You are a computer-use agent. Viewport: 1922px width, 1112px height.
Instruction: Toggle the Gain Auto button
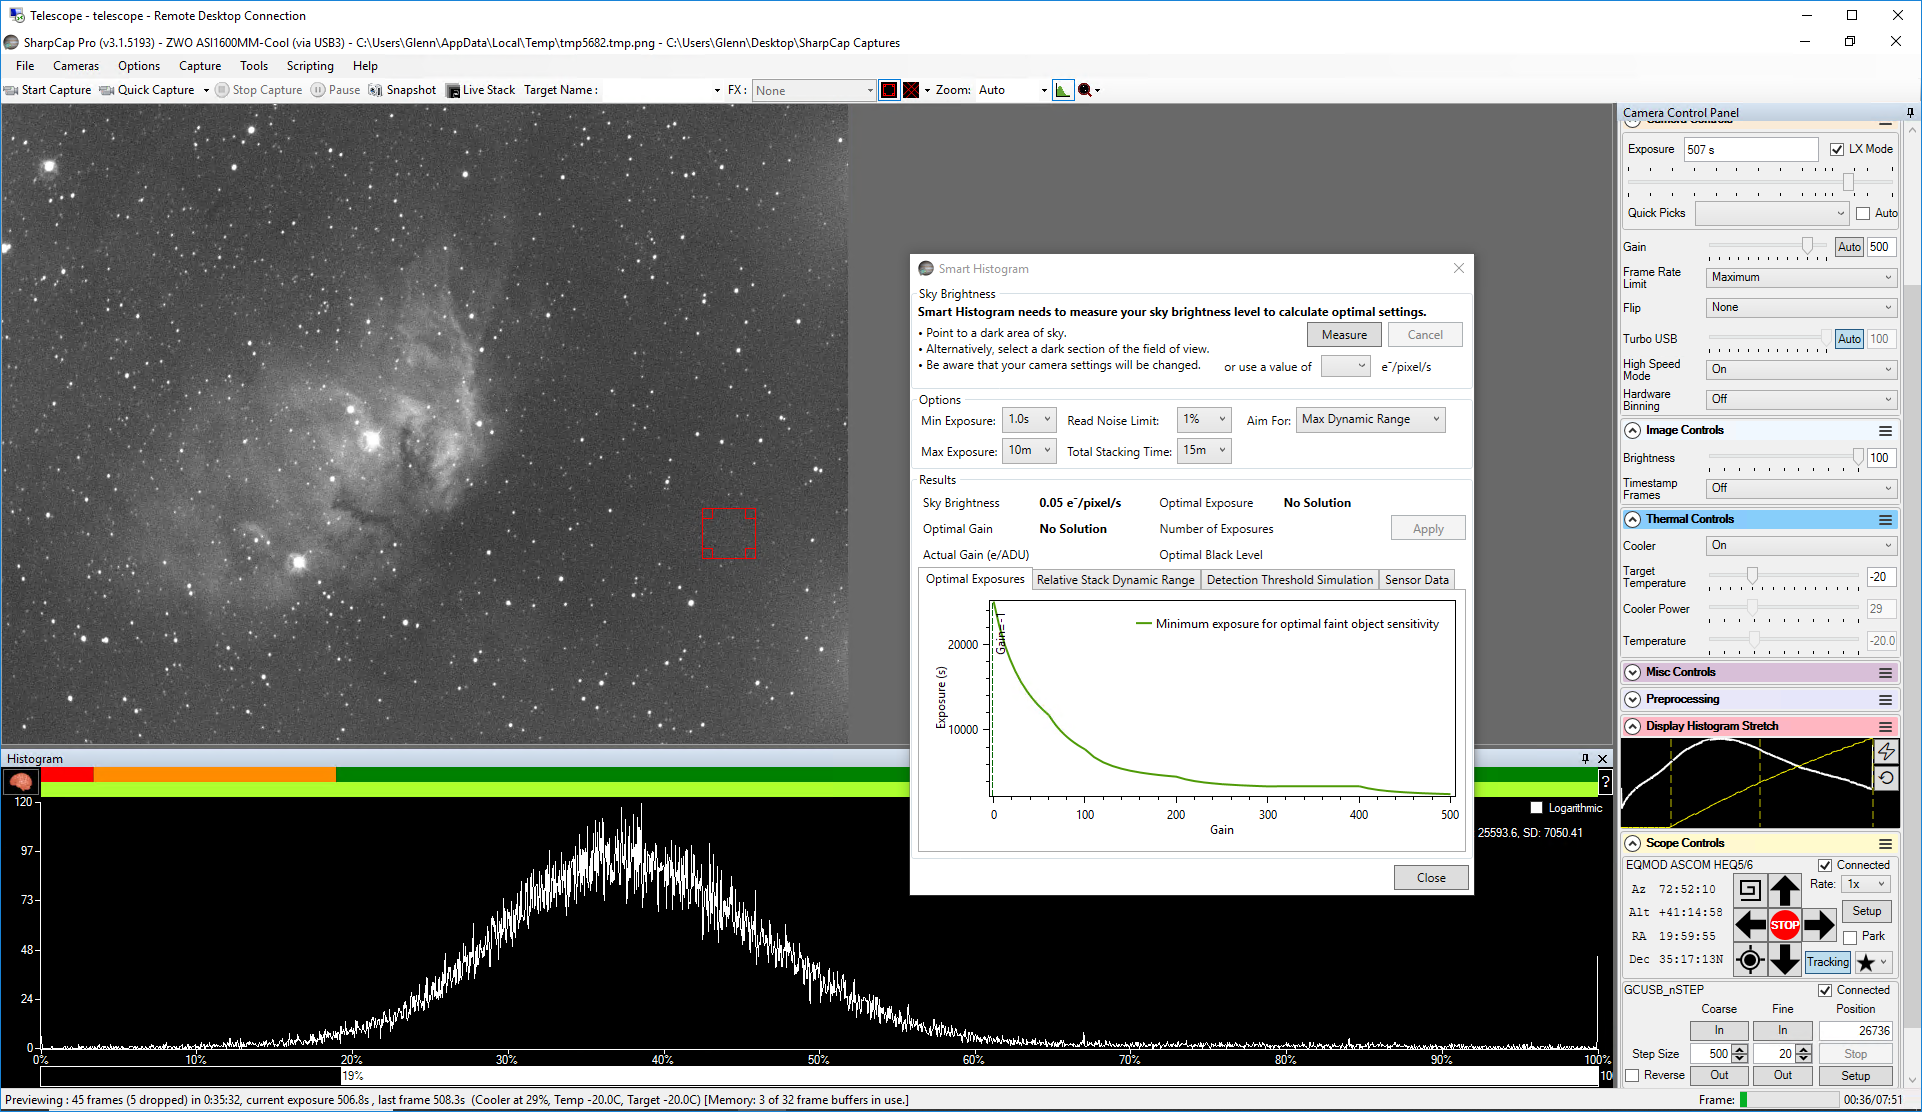(x=1849, y=247)
